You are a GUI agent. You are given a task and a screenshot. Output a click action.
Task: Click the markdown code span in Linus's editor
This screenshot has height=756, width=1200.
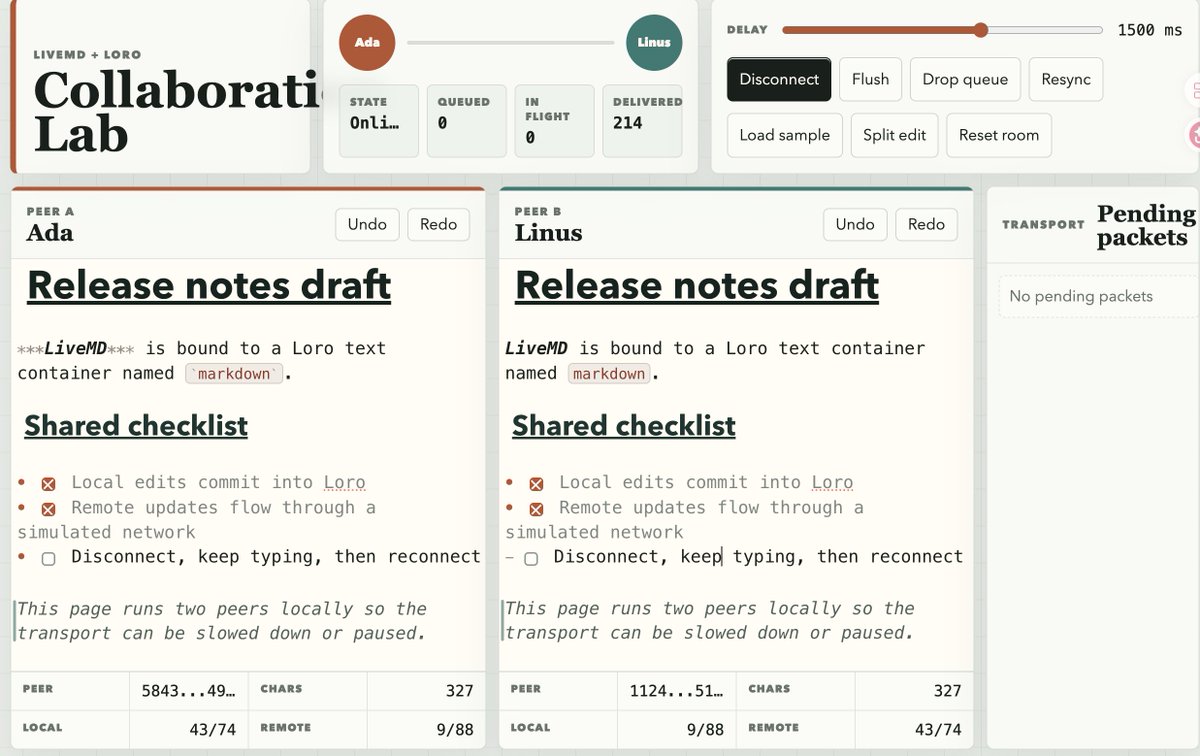pos(609,374)
